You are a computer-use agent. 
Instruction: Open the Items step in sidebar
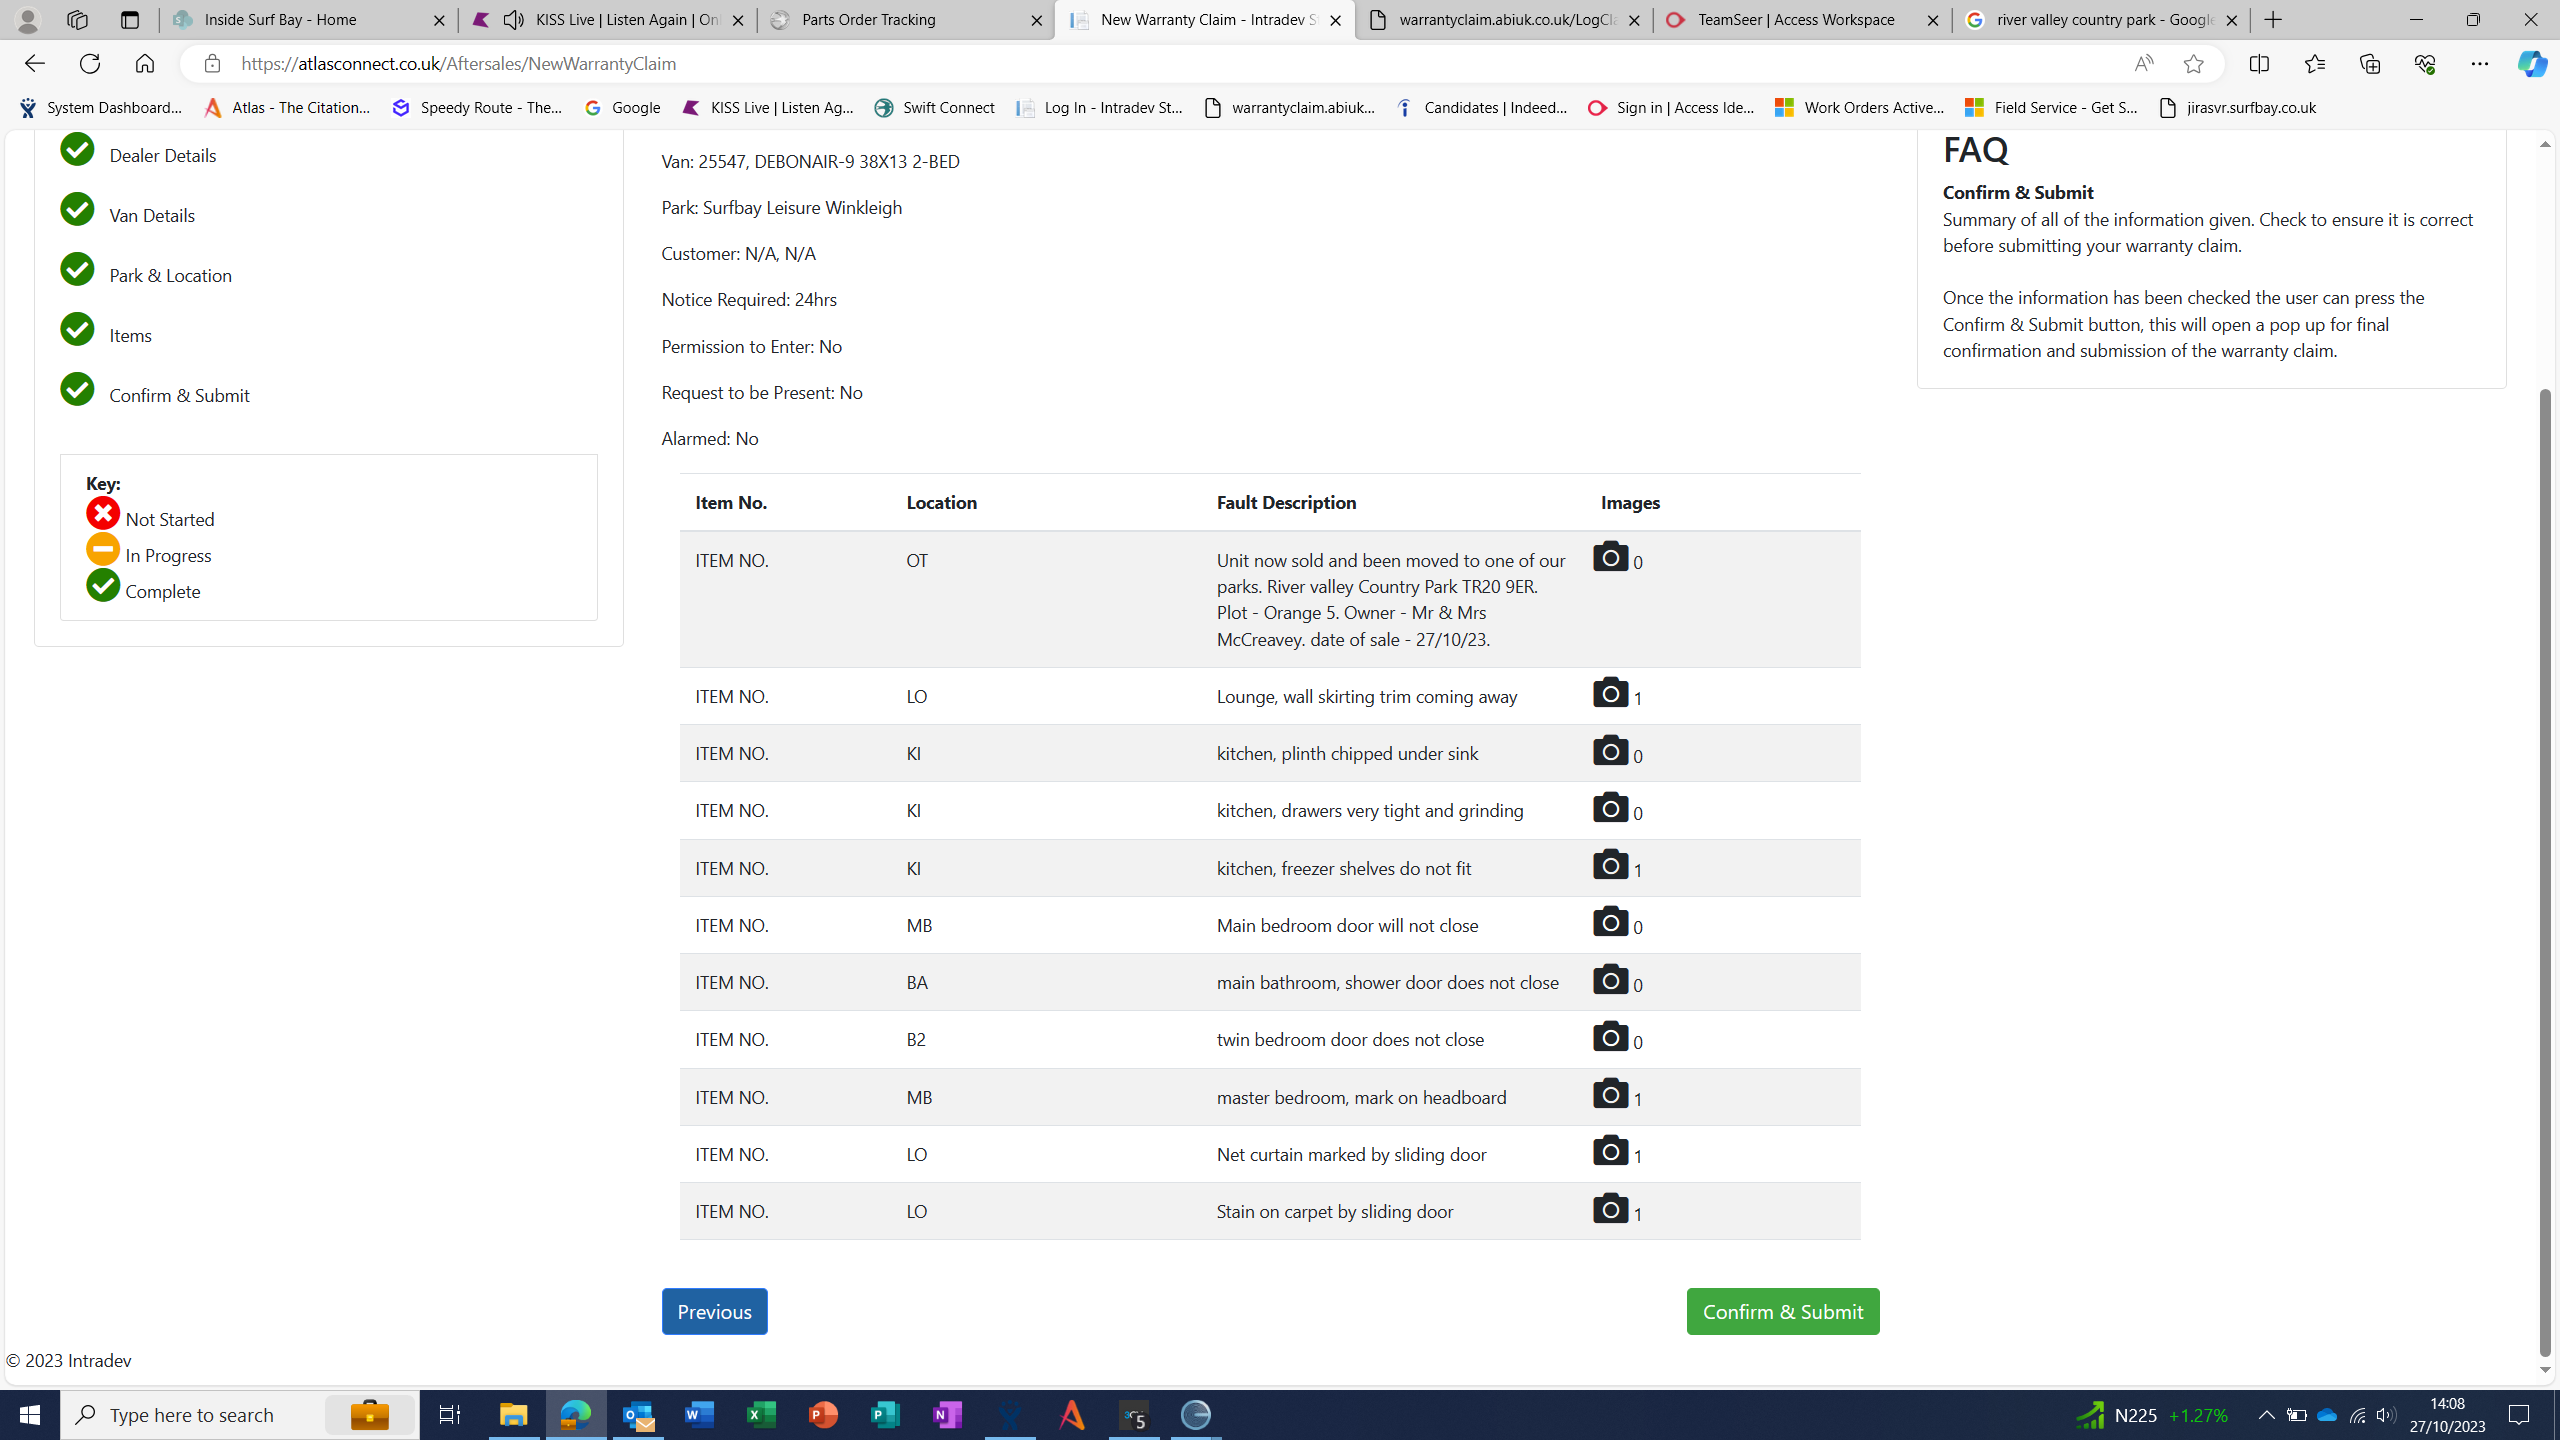[x=131, y=335]
